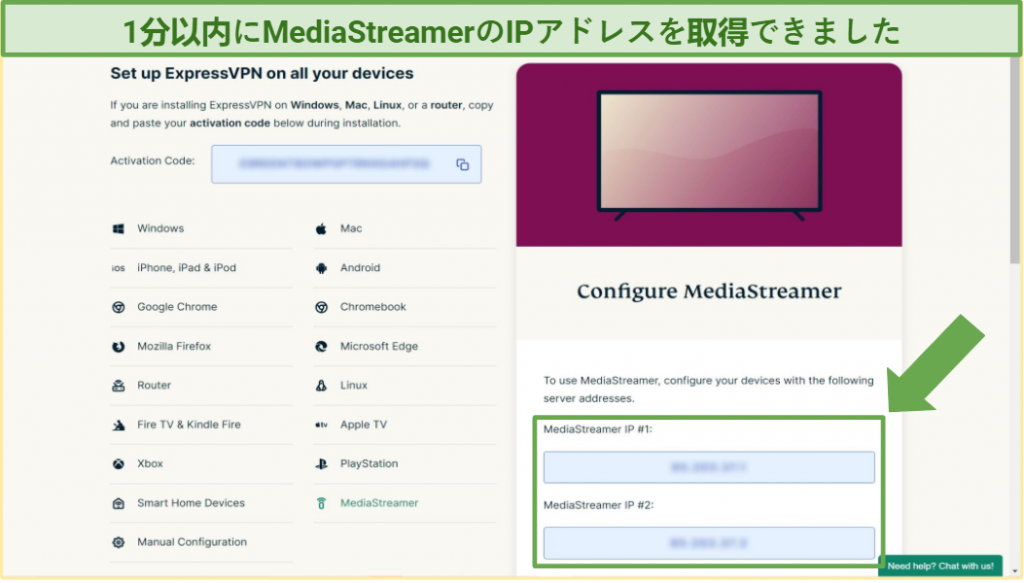This screenshot has height=583, width=1024.
Task: Click the Xbox icon
Action: (118, 464)
